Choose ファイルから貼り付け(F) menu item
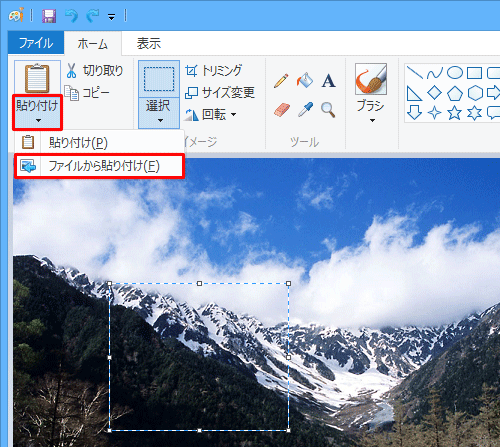 [99, 166]
